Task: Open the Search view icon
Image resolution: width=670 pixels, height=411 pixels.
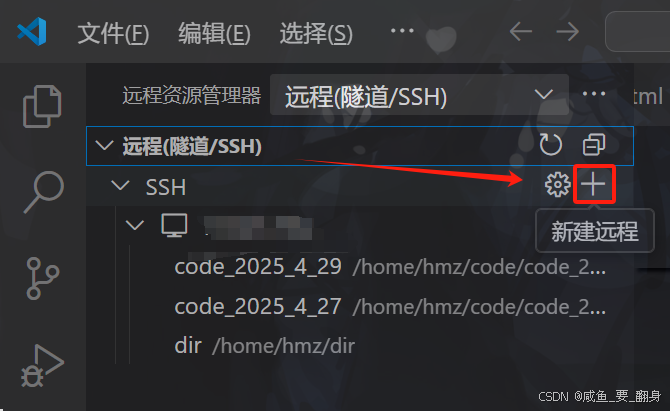Action: (x=44, y=191)
